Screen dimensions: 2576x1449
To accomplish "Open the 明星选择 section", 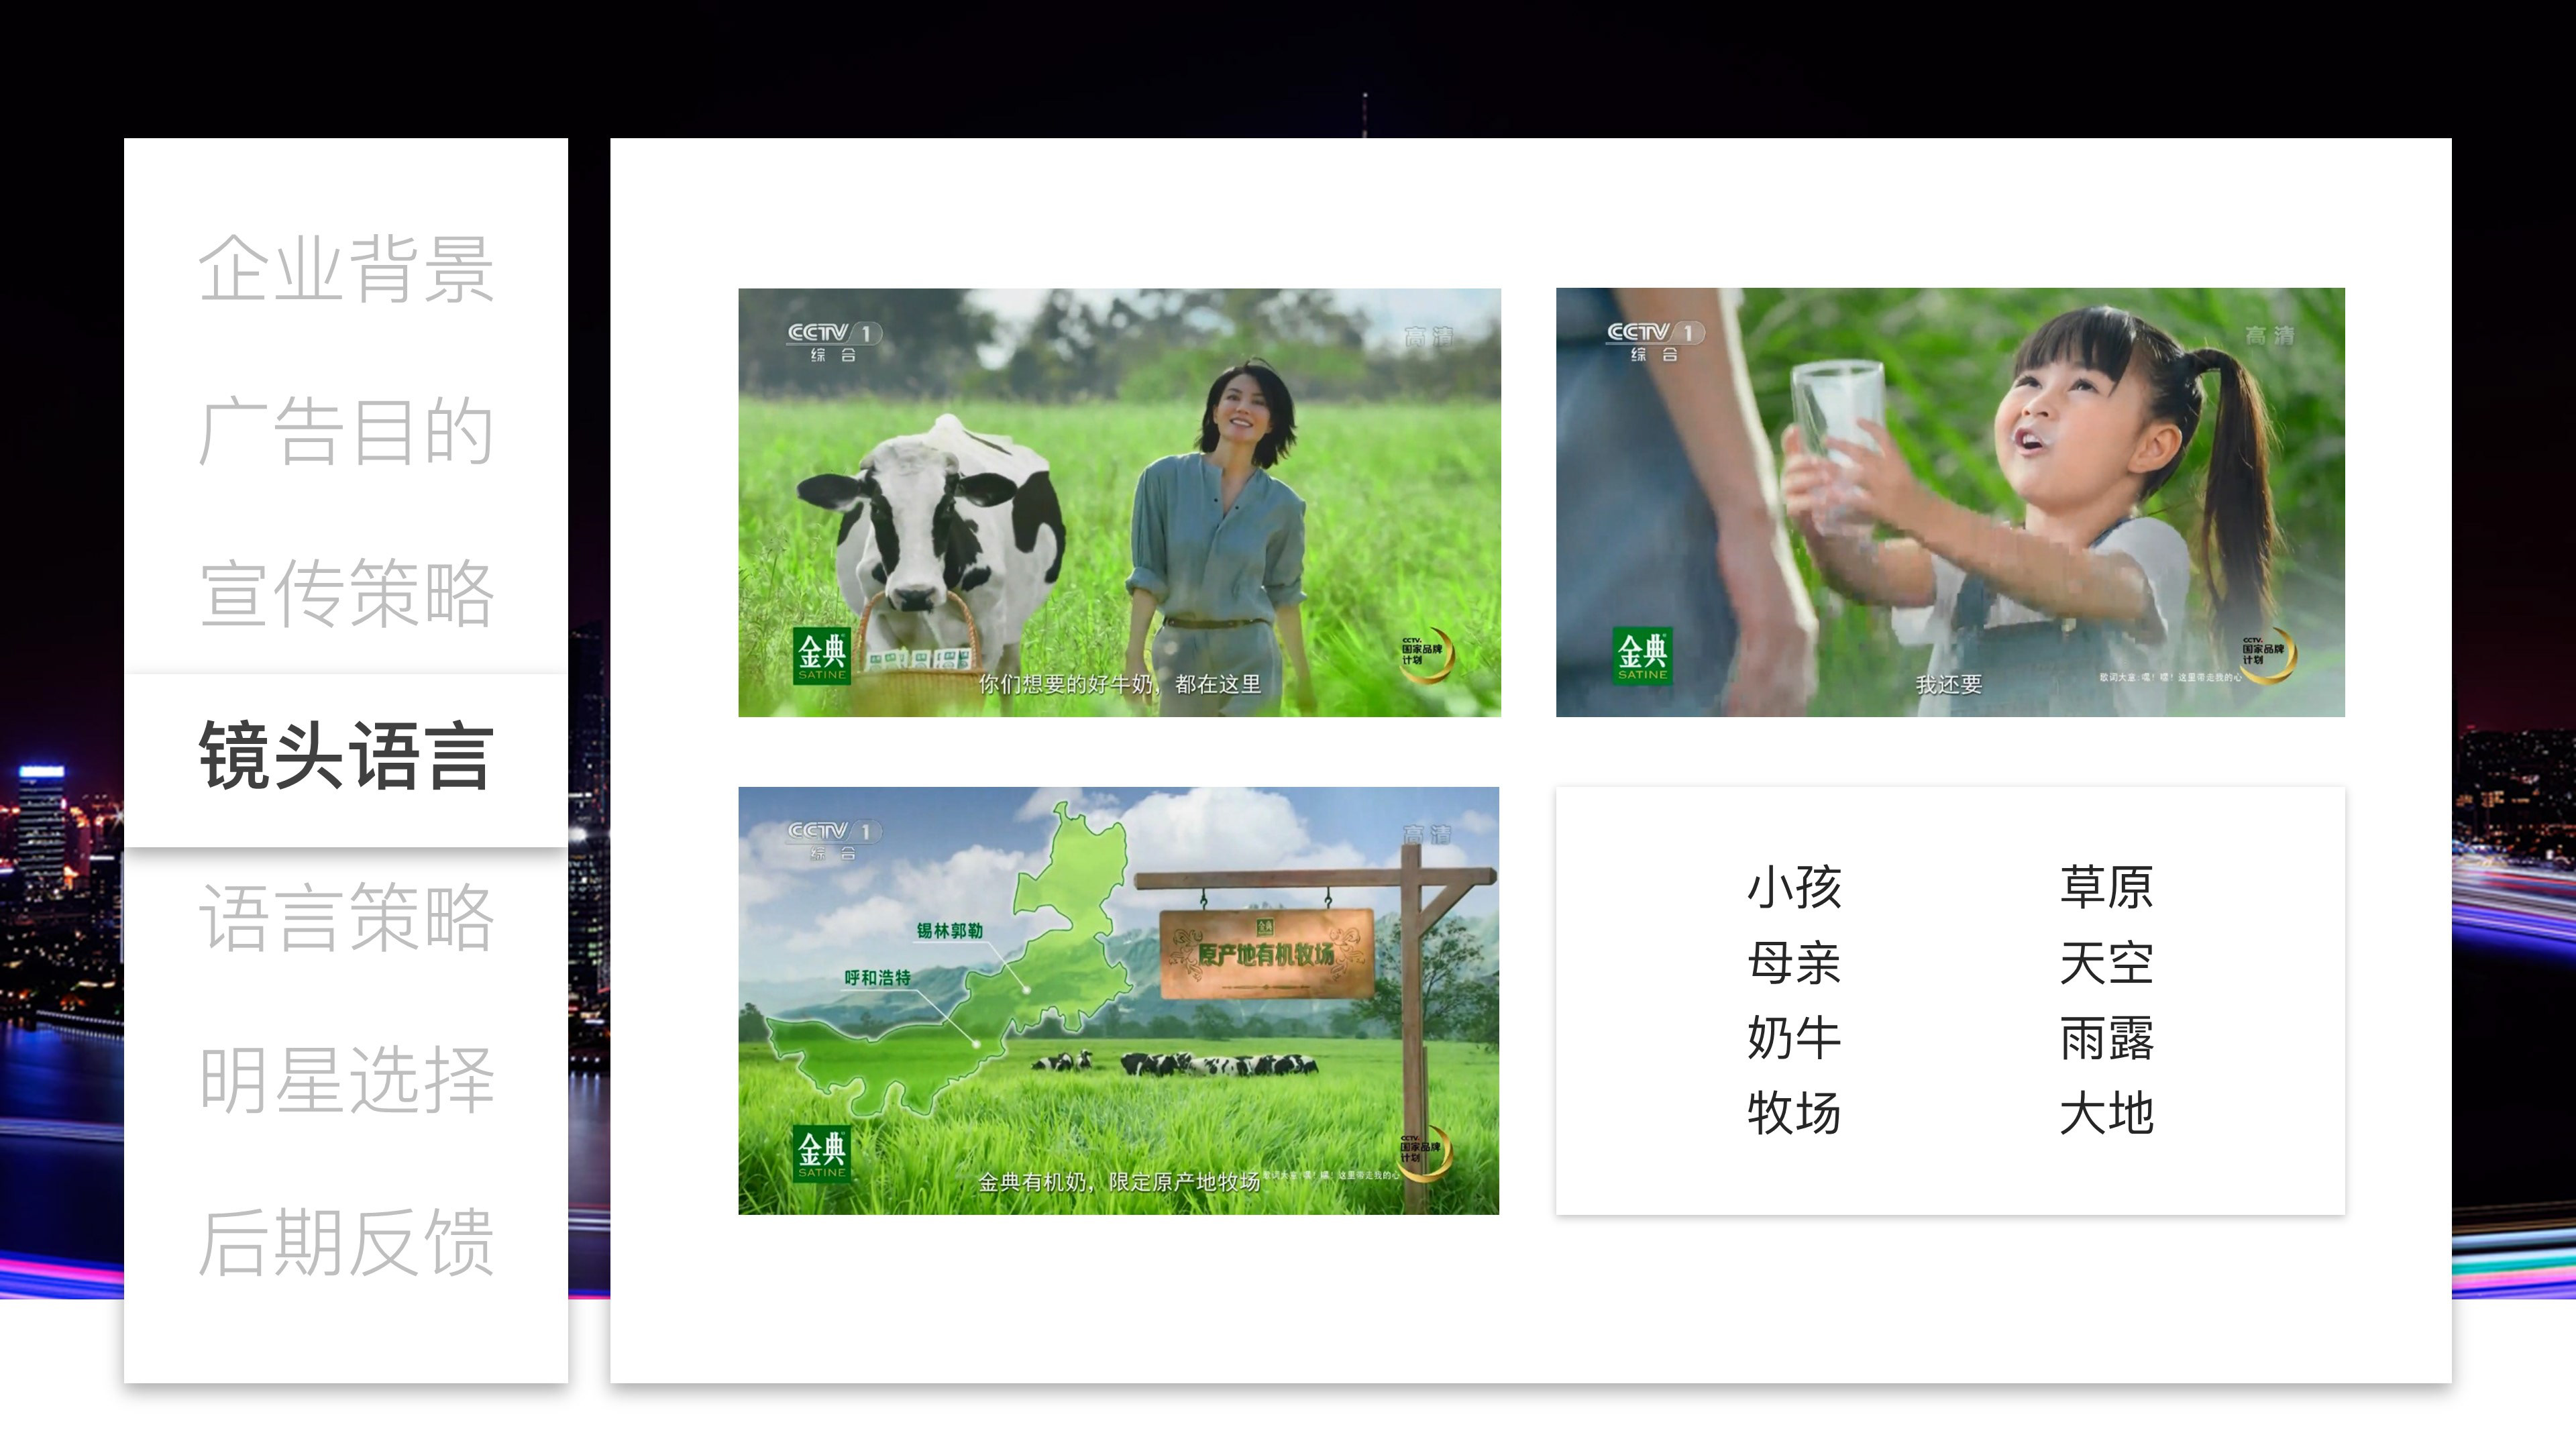I will click(x=346, y=1080).
